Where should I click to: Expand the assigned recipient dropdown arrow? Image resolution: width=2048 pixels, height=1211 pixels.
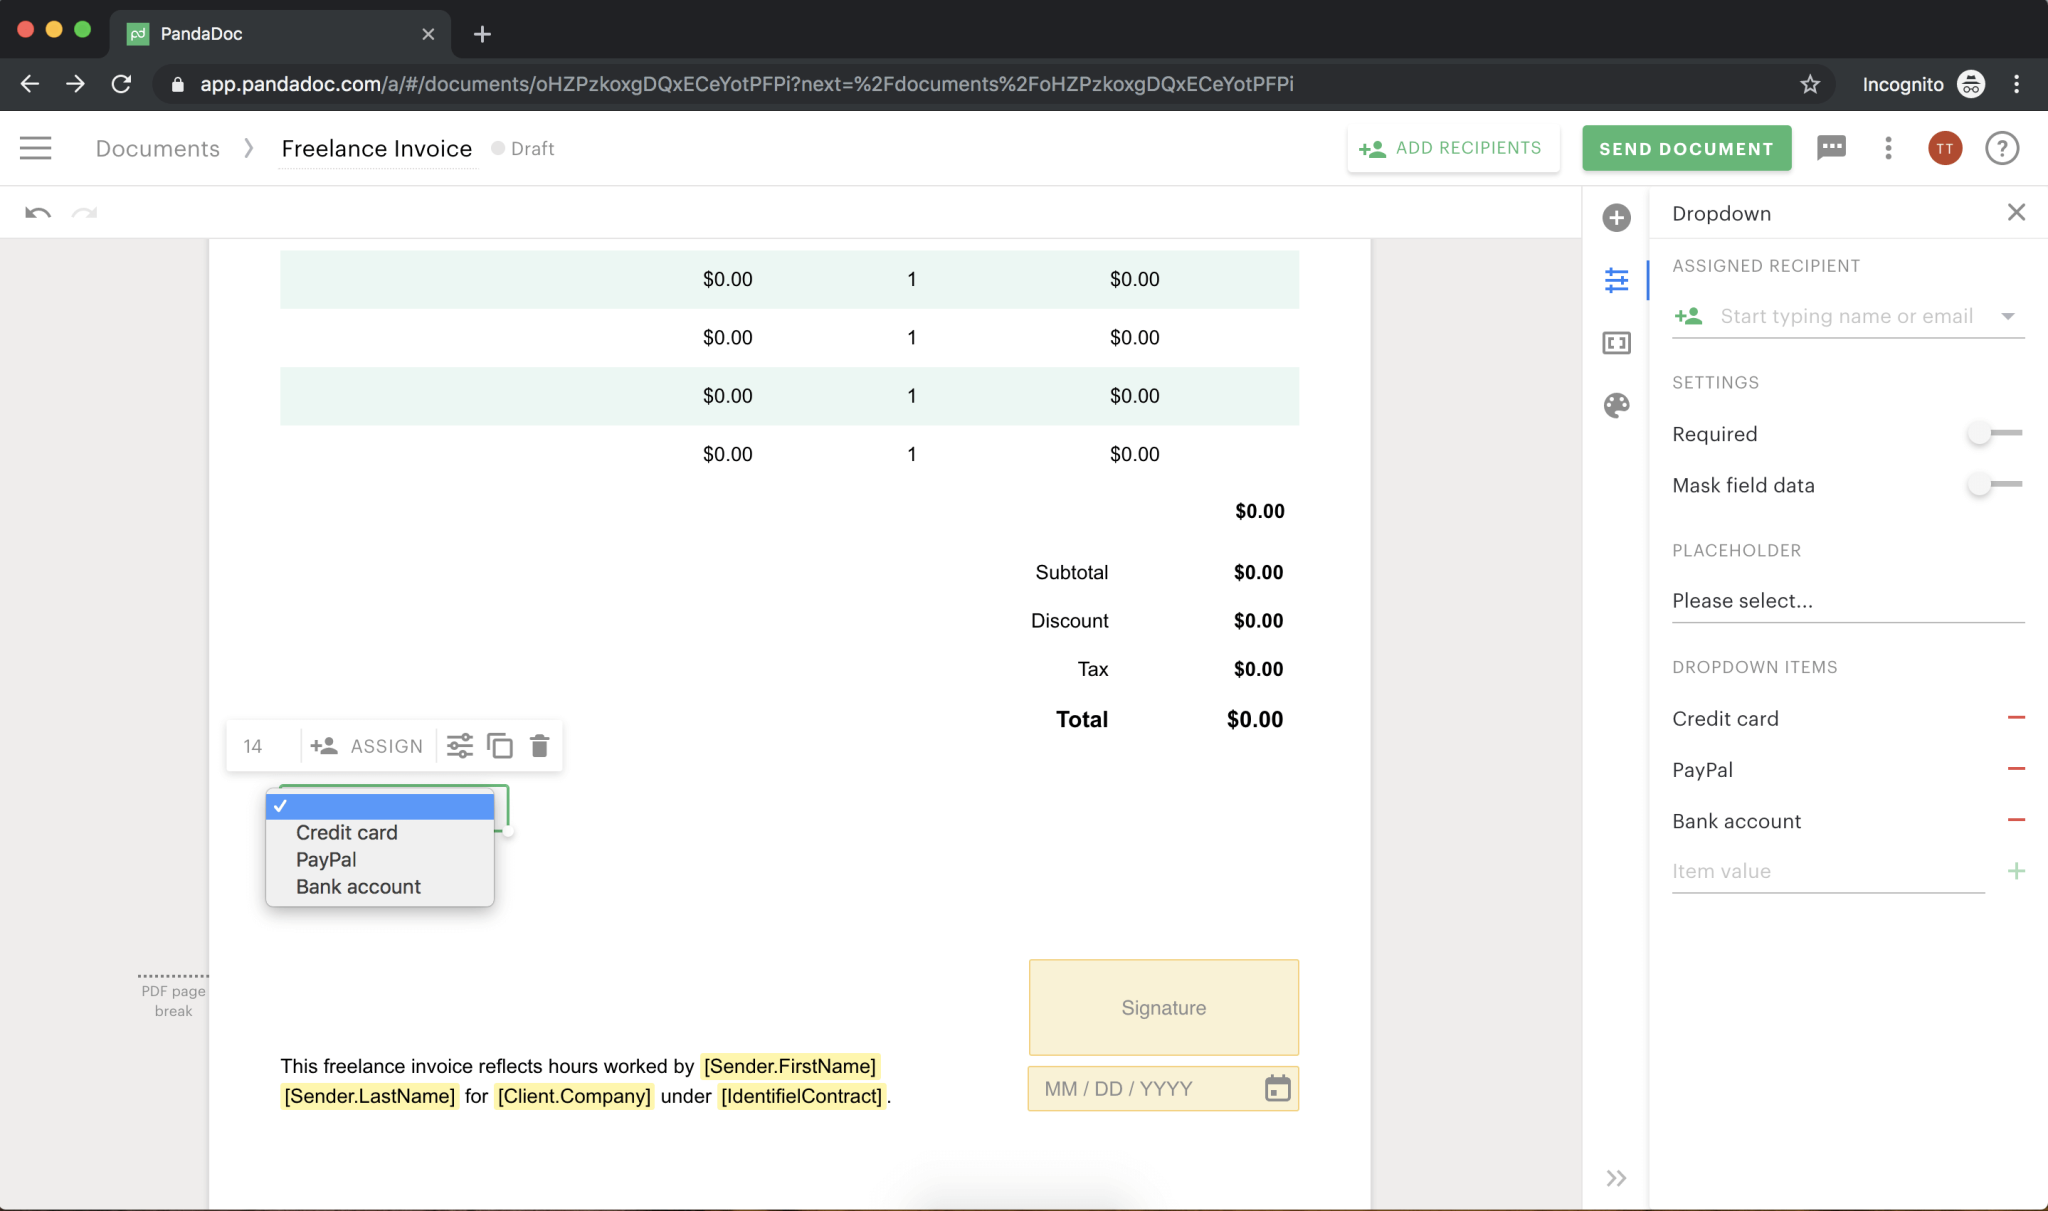[2010, 316]
